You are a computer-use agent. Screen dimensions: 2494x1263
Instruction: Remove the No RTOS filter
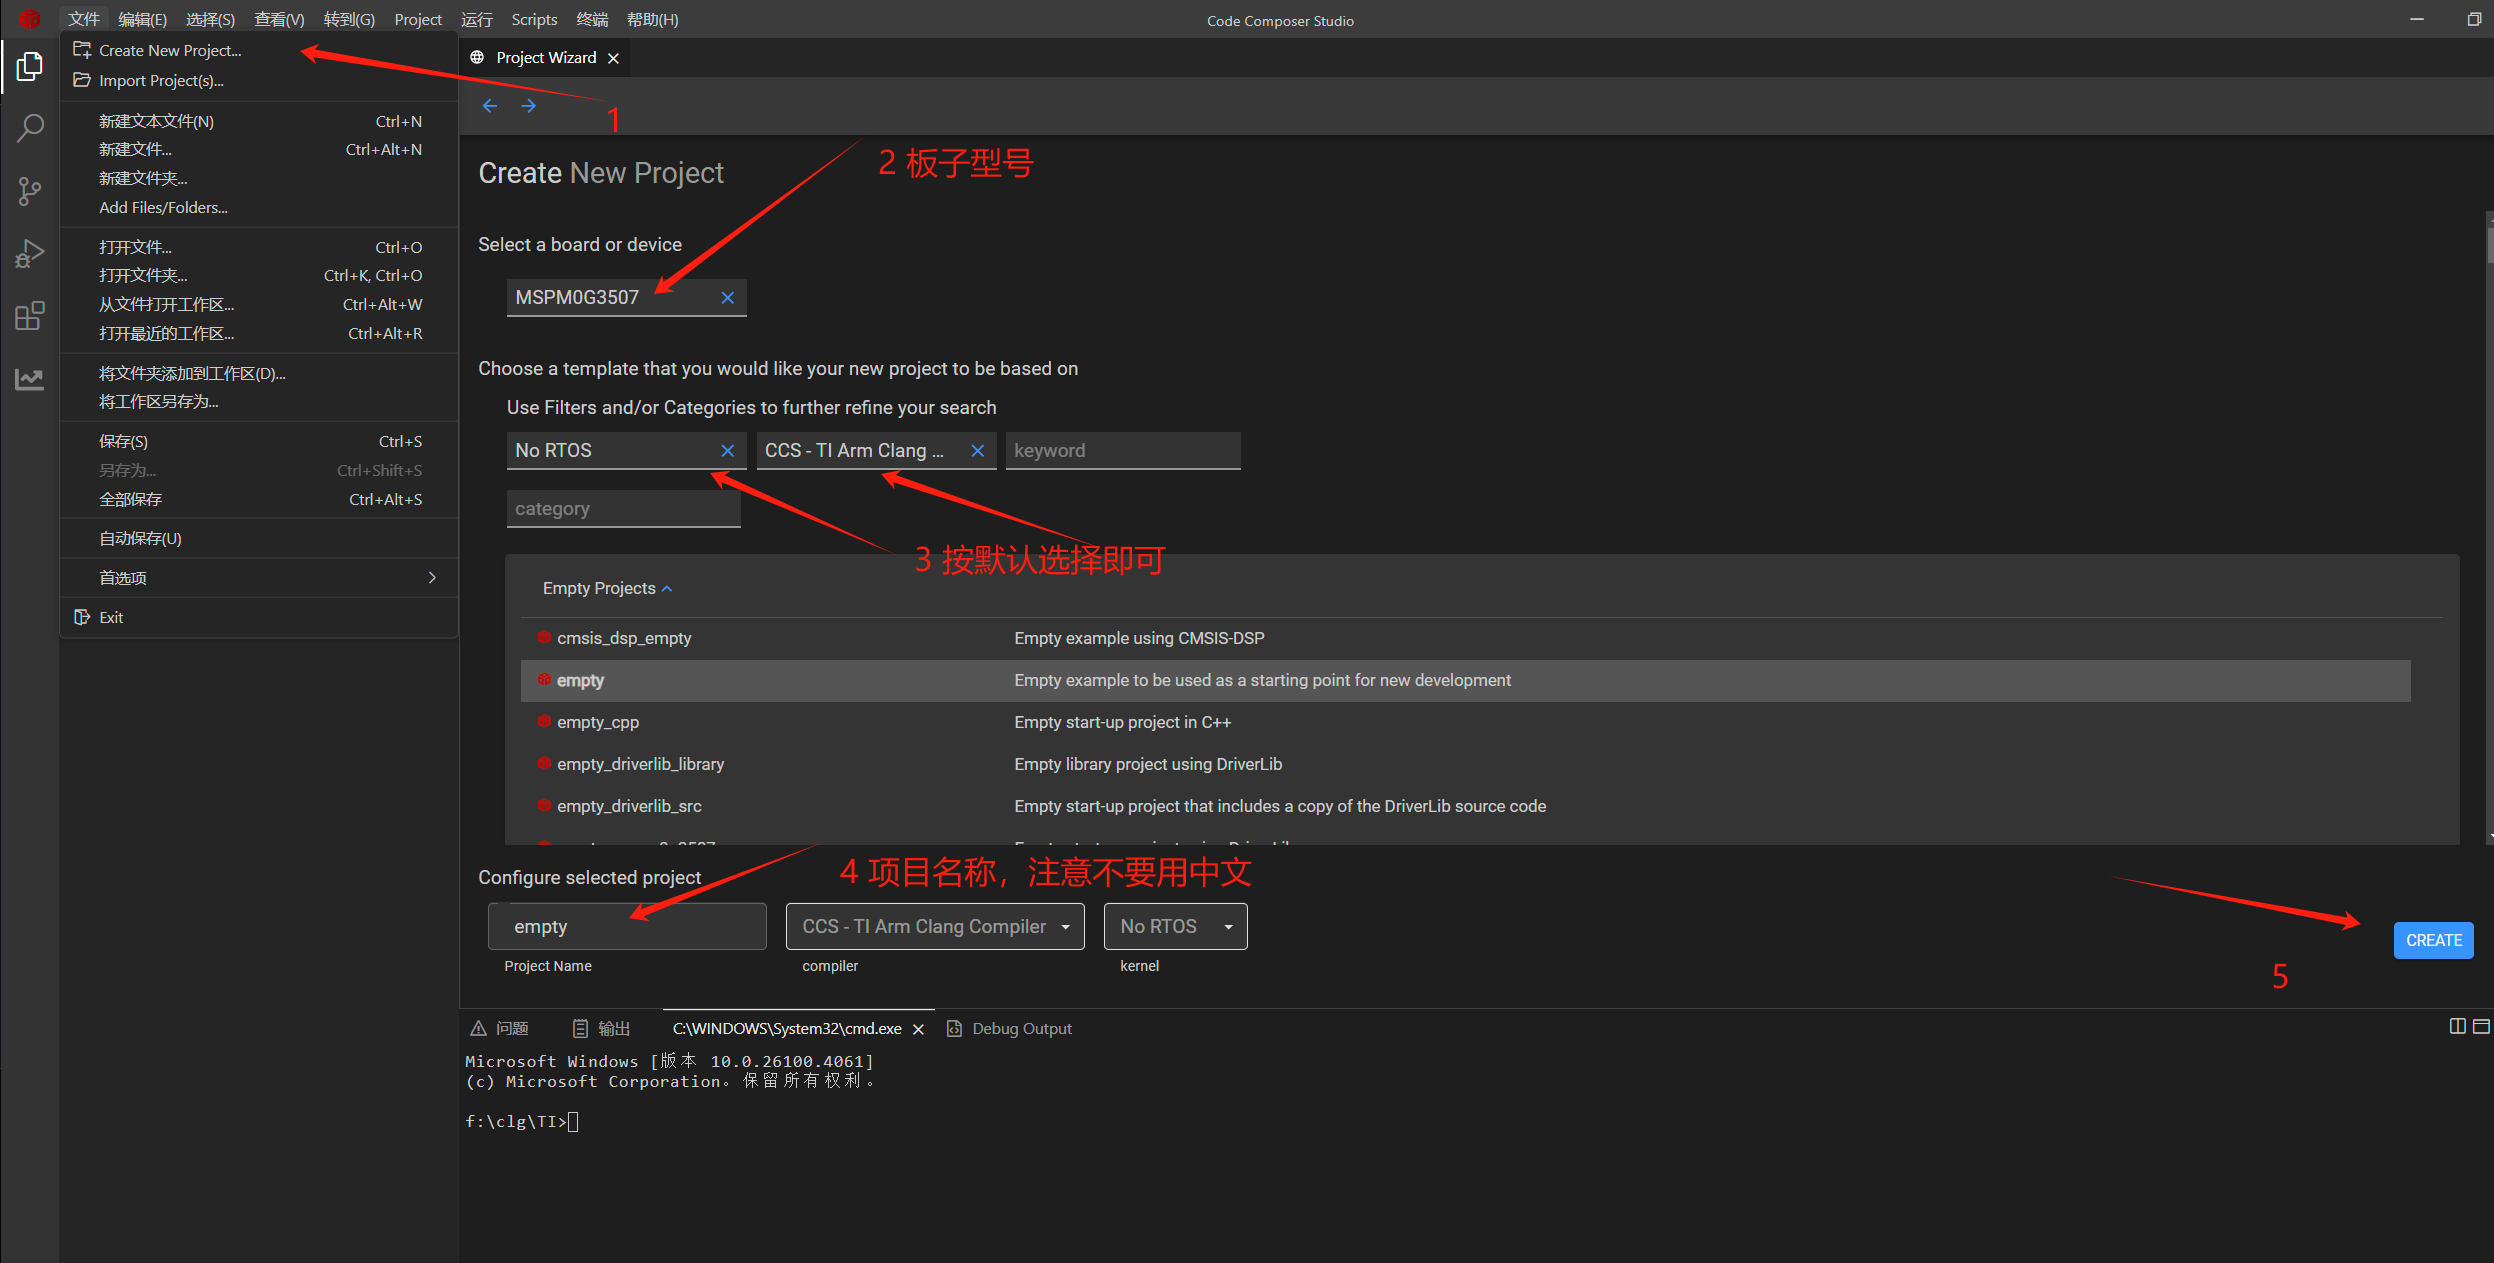pos(728,451)
